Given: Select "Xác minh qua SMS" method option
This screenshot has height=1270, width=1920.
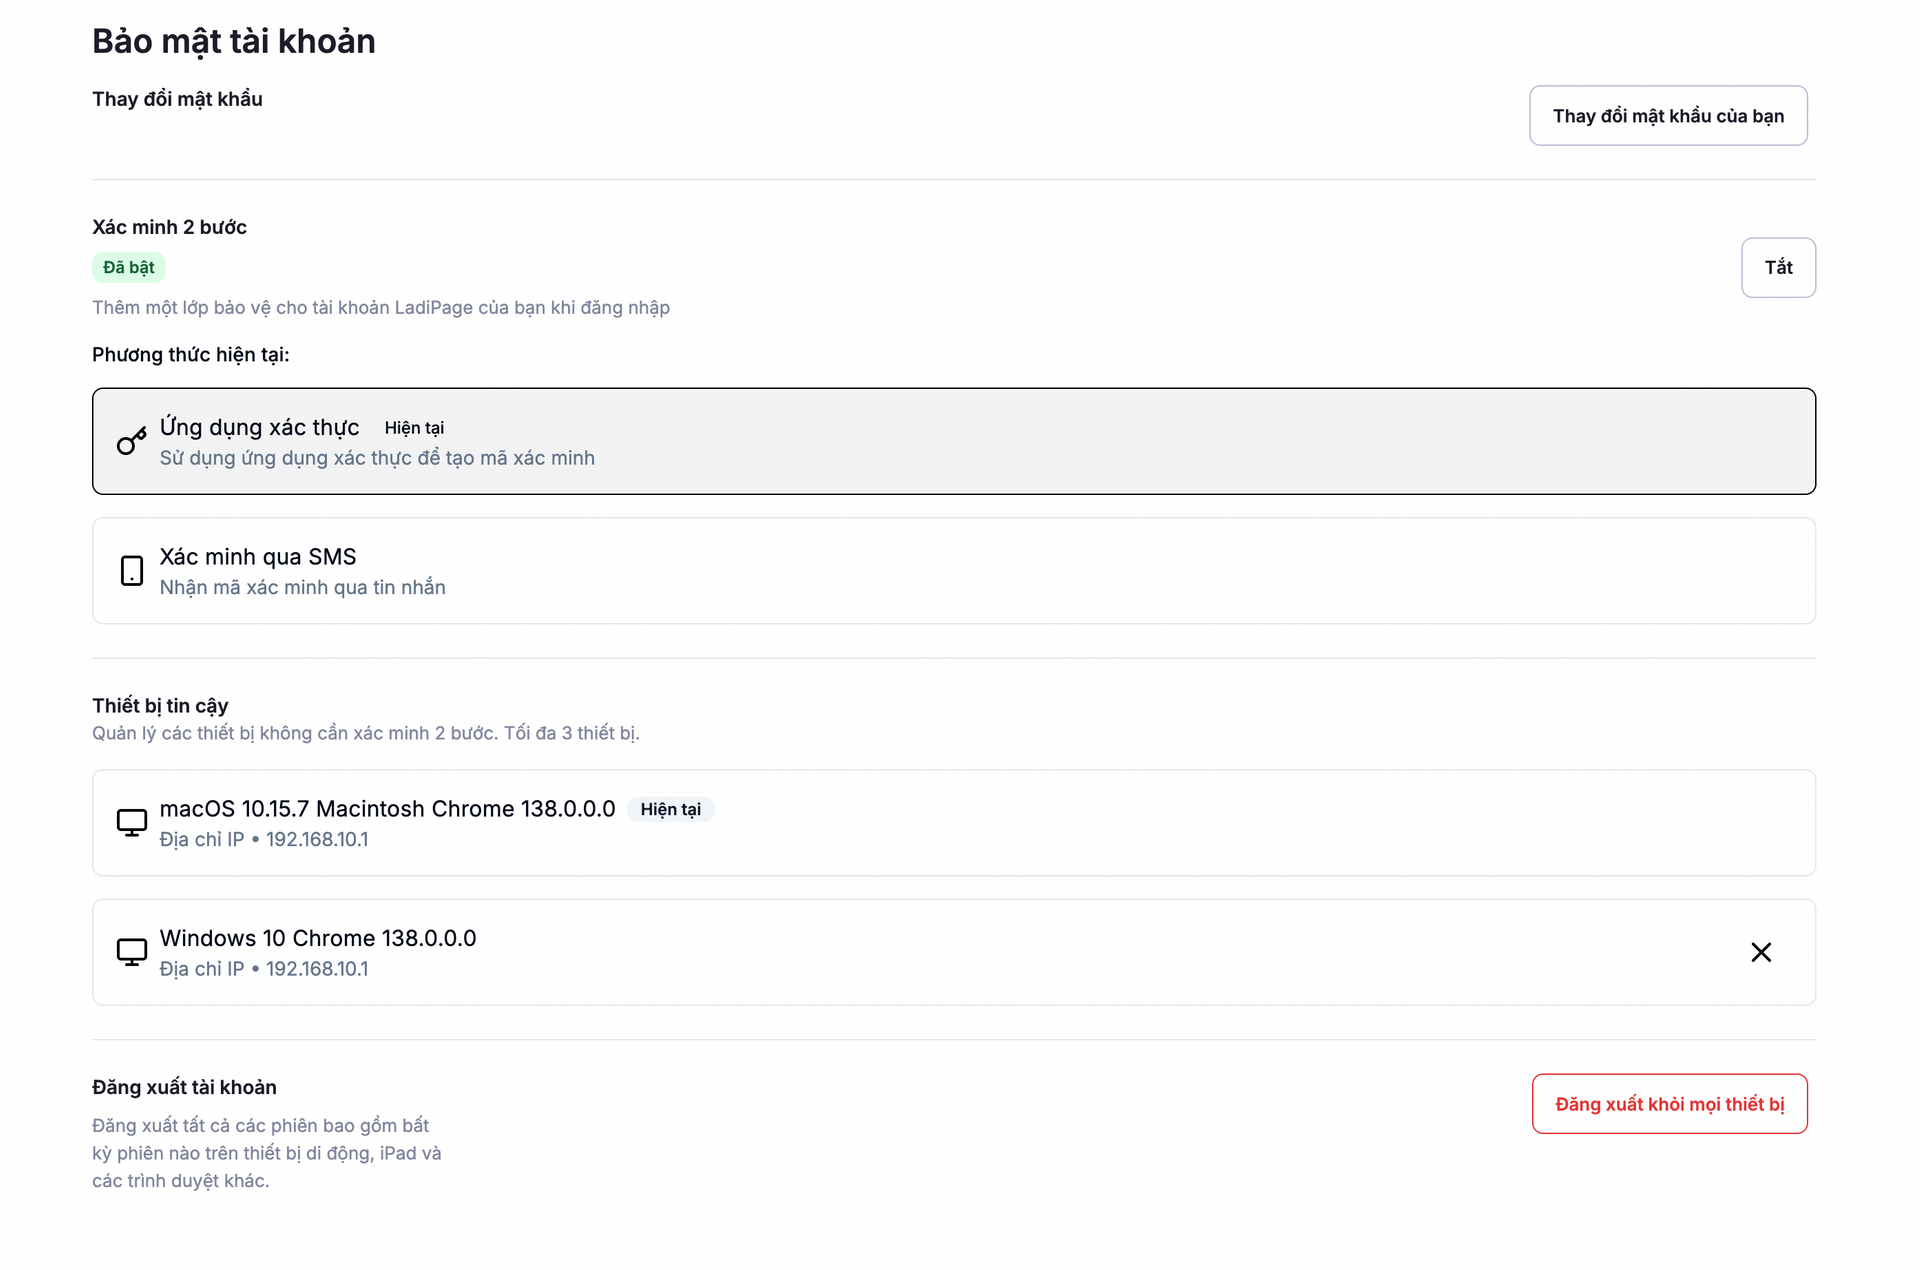Looking at the screenshot, I should coord(258,557).
